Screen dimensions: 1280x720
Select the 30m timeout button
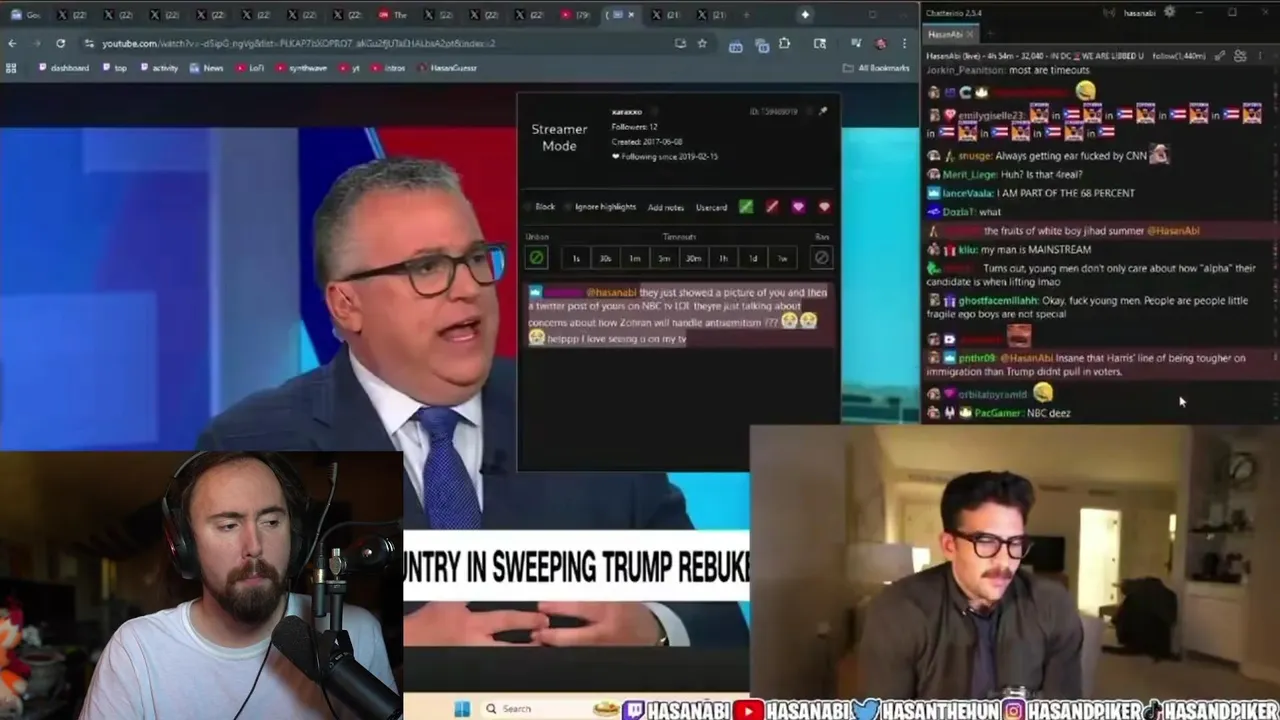[693, 258]
